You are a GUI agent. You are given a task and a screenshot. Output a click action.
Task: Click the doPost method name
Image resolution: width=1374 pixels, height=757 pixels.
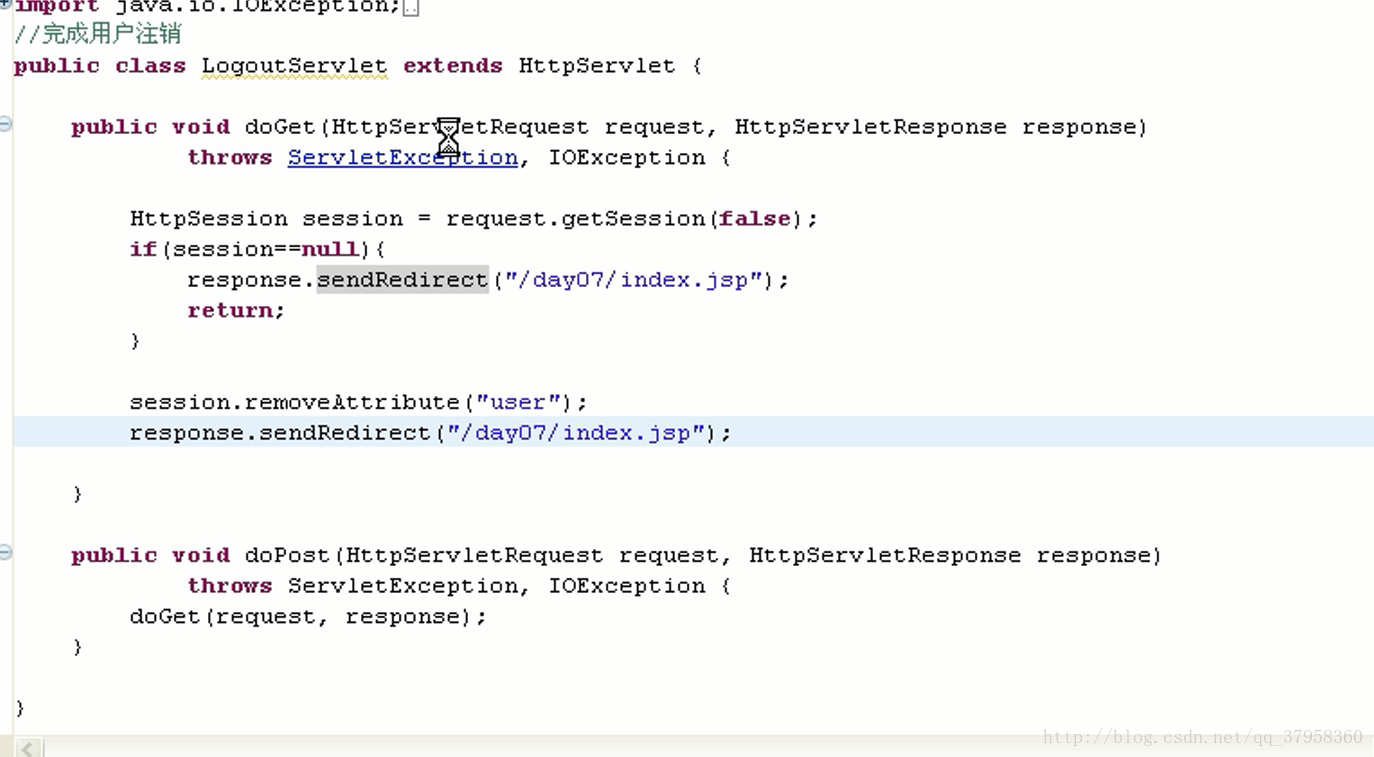[x=287, y=555]
